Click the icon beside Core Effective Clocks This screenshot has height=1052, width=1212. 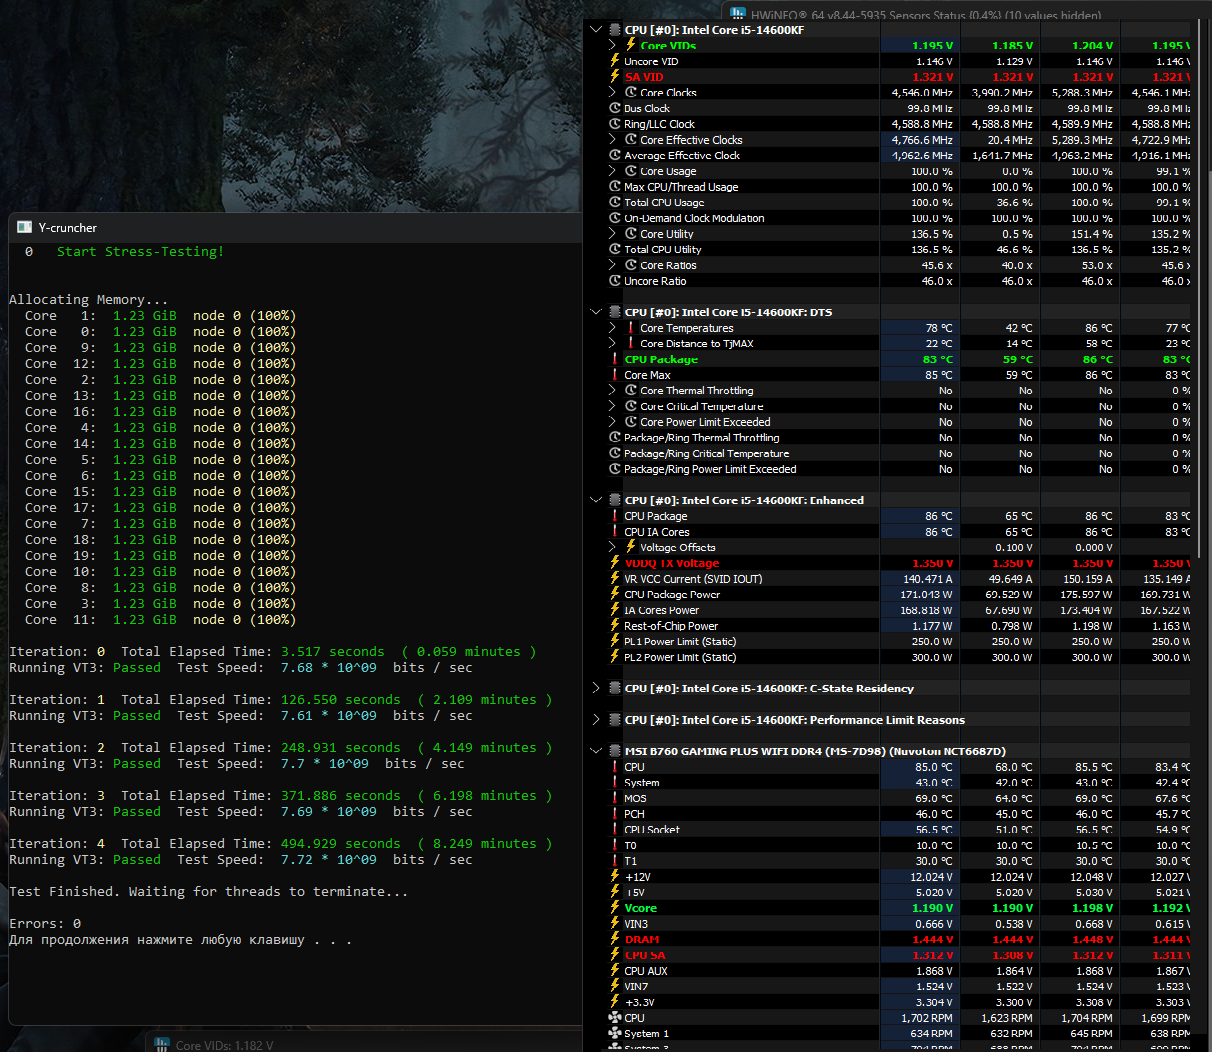(x=631, y=140)
